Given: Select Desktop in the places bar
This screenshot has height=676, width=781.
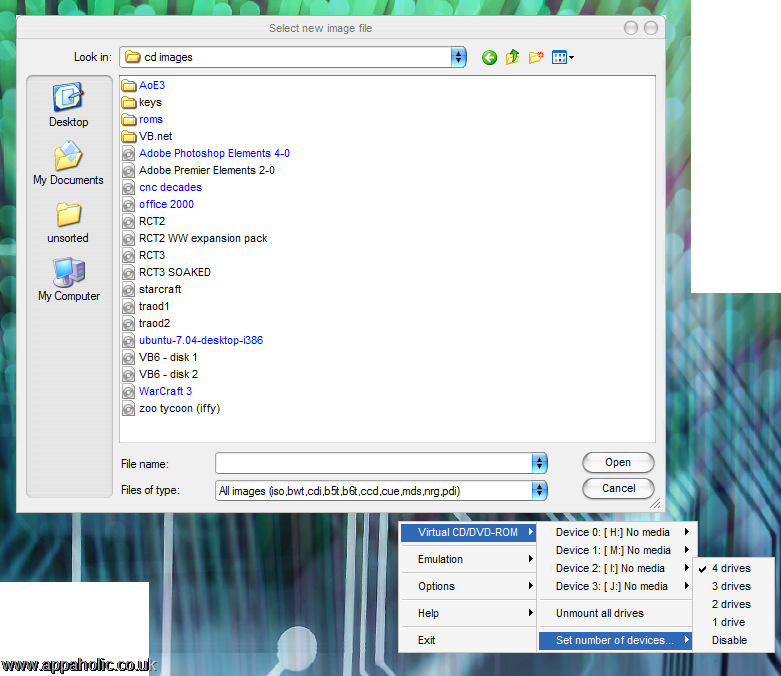Looking at the screenshot, I should click(x=68, y=105).
